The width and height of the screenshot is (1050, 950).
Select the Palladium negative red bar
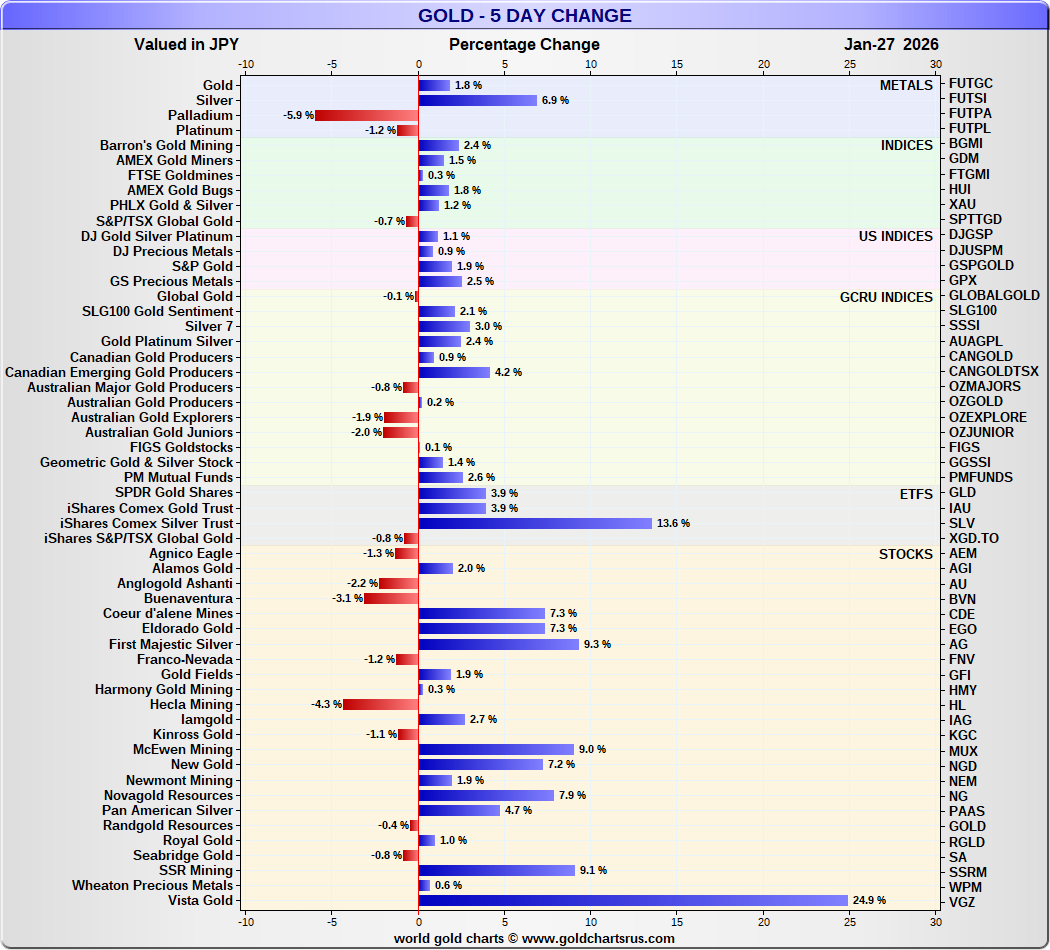tap(367, 115)
